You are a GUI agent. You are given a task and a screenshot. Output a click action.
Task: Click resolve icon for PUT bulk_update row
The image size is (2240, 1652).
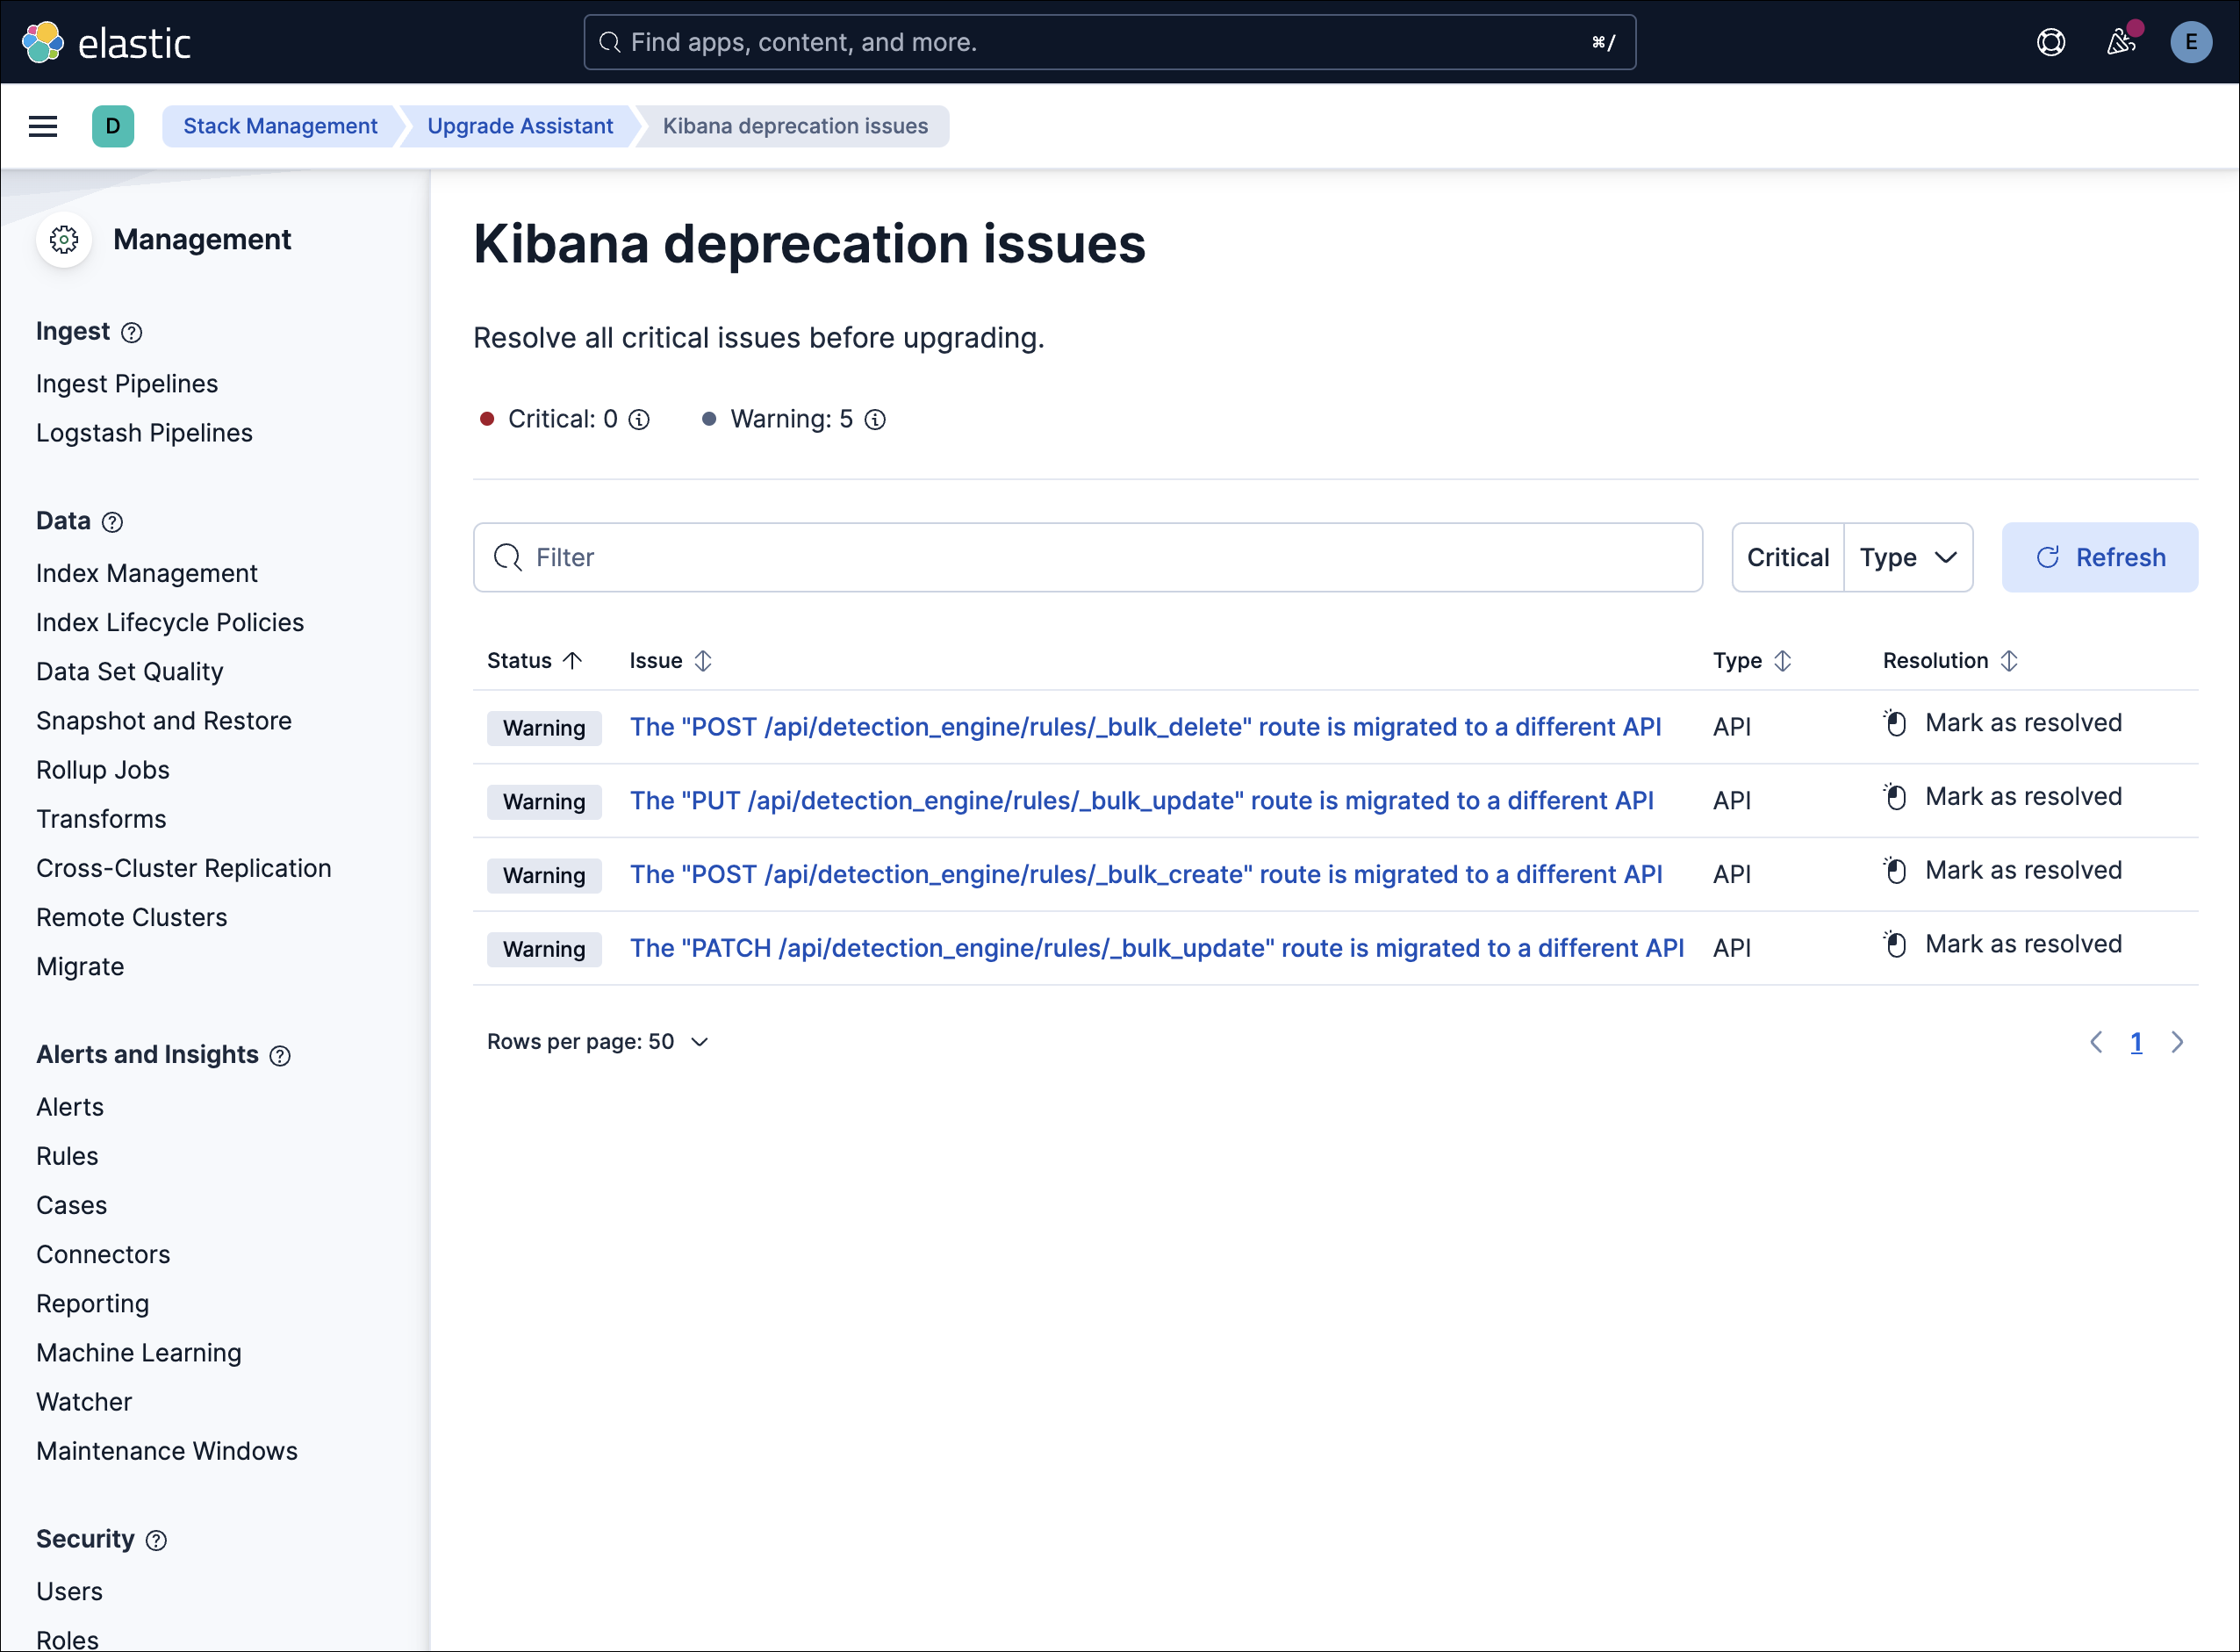click(1895, 797)
